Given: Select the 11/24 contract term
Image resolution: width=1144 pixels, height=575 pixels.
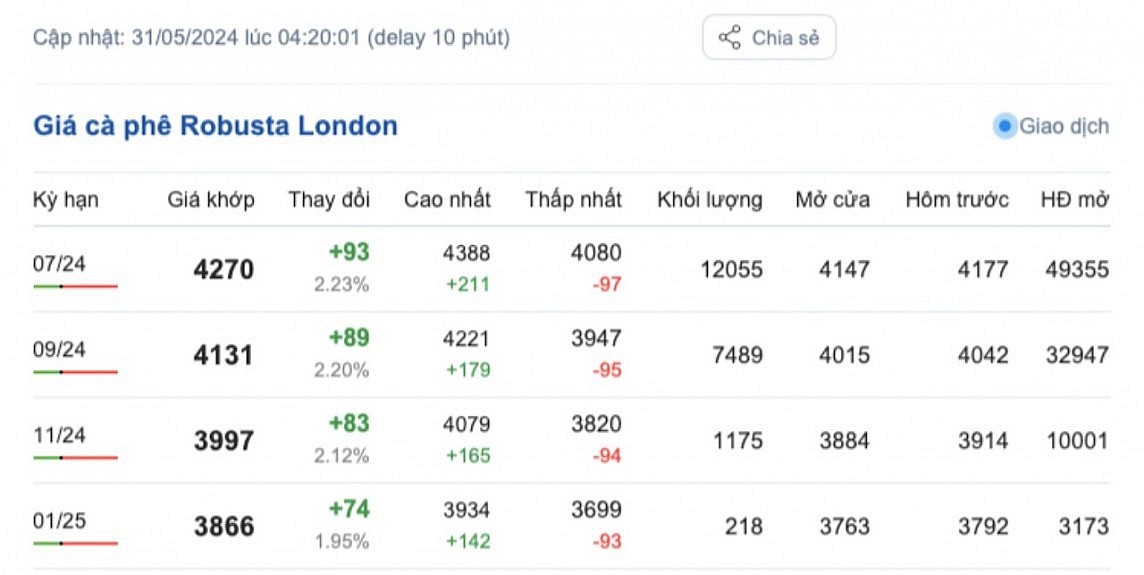Looking at the screenshot, I should pos(59,435).
